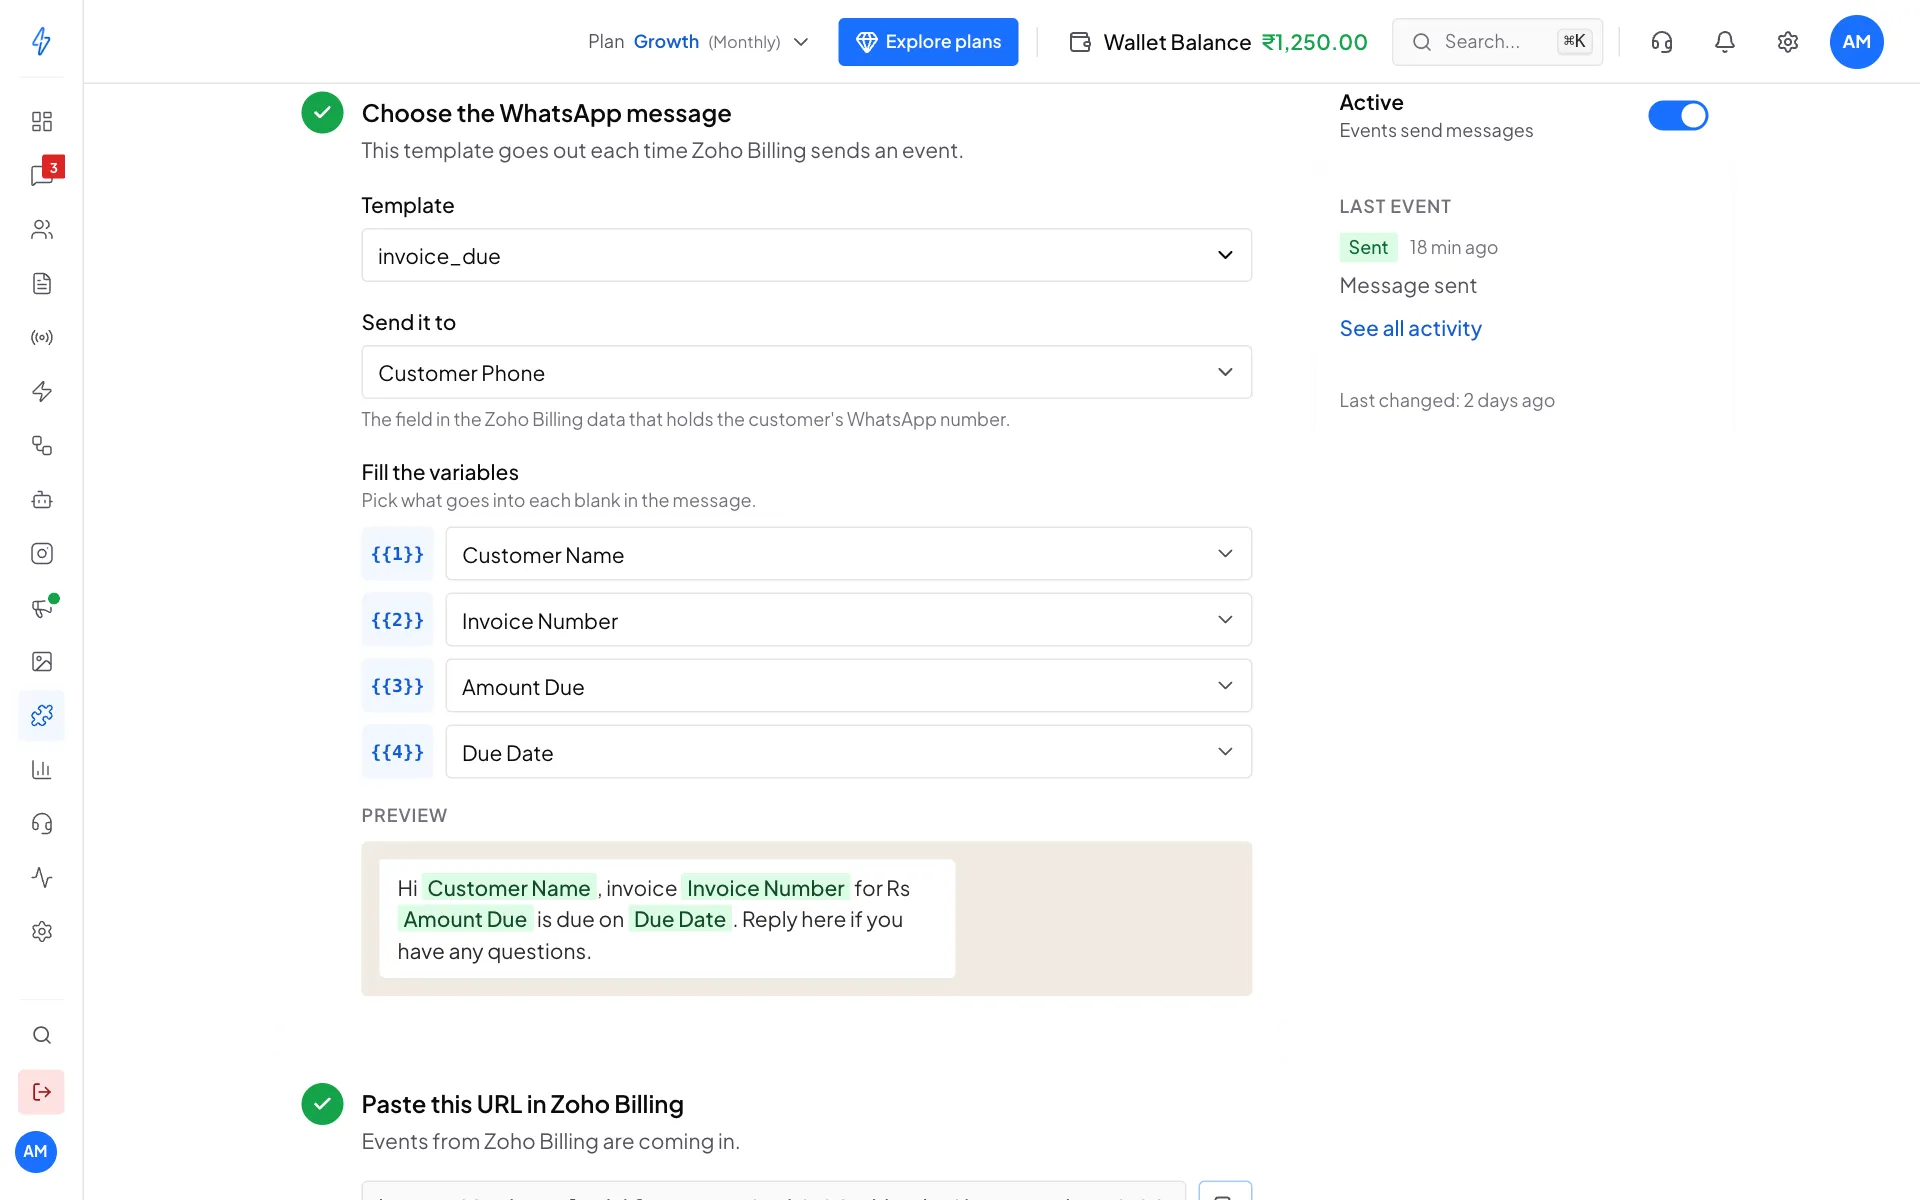Open the AM avatar at sidebar bottom
Viewport: 1920px width, 1200px height.
tap(36, 1151)
